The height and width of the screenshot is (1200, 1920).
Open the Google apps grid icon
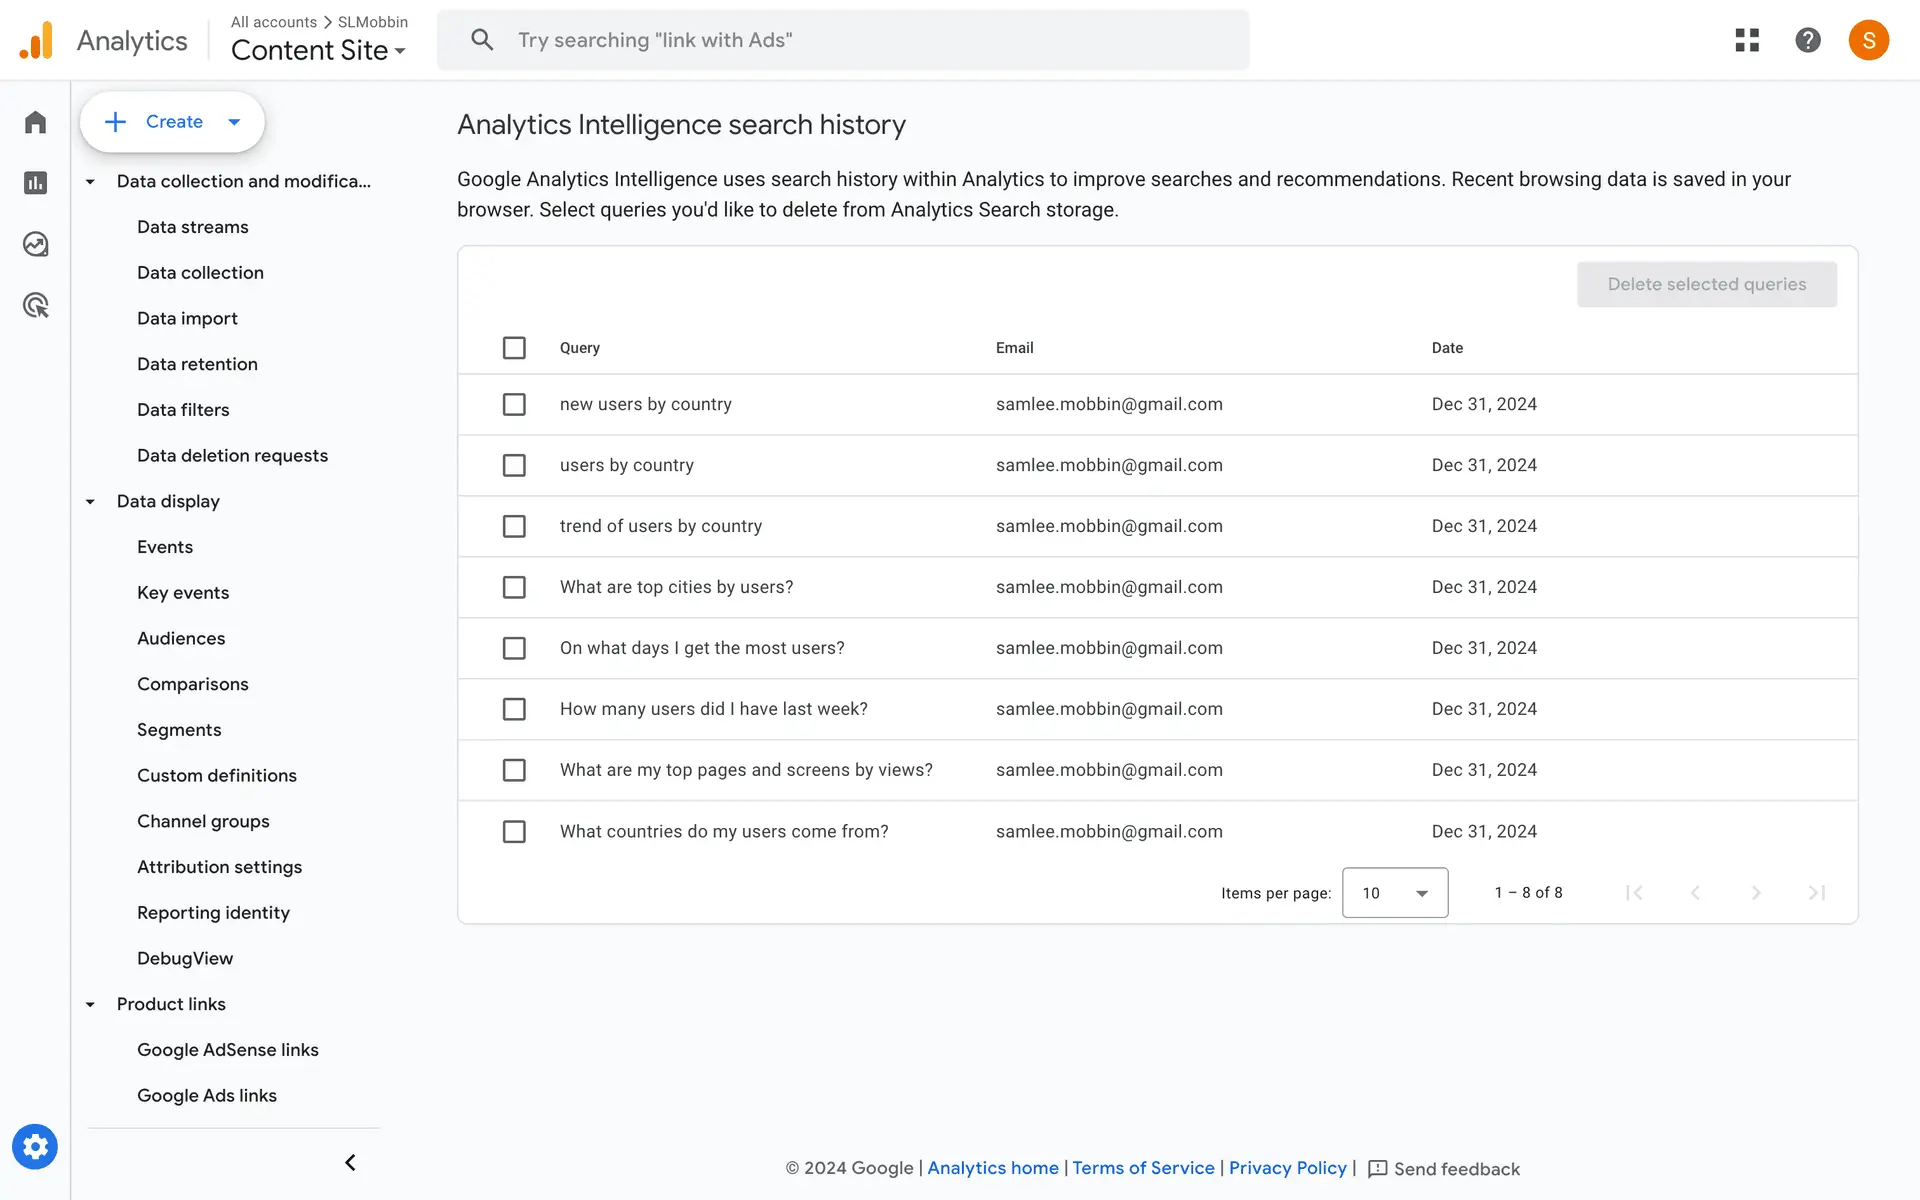tap(1747, 40)
